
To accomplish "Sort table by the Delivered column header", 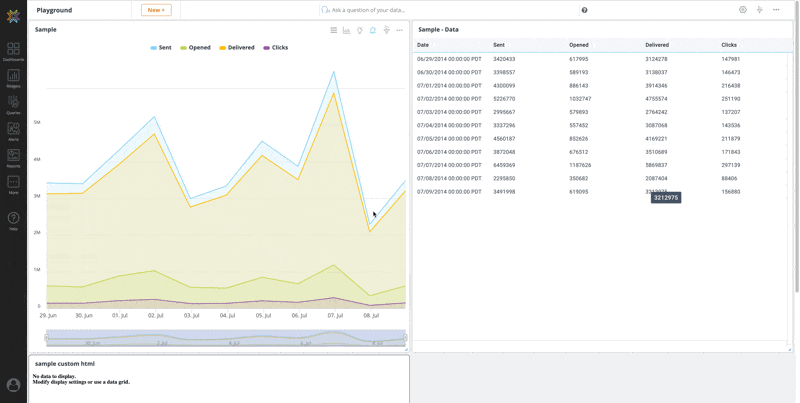I will point(657,45).
